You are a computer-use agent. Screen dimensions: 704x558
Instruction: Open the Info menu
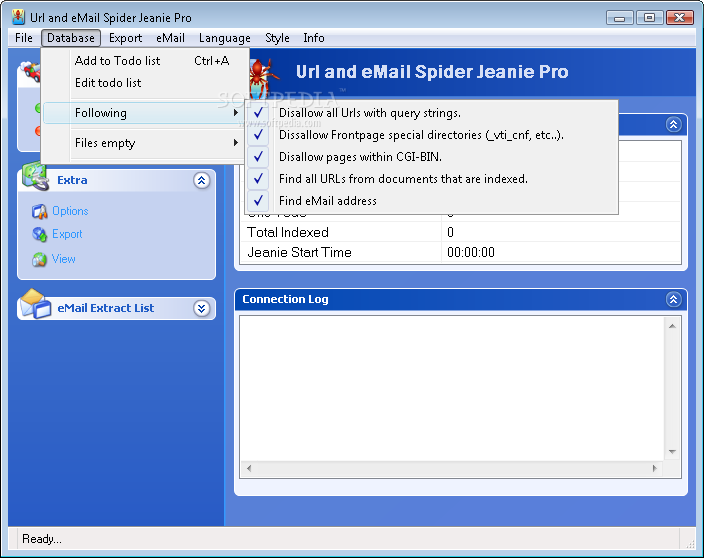click(313, 38)
